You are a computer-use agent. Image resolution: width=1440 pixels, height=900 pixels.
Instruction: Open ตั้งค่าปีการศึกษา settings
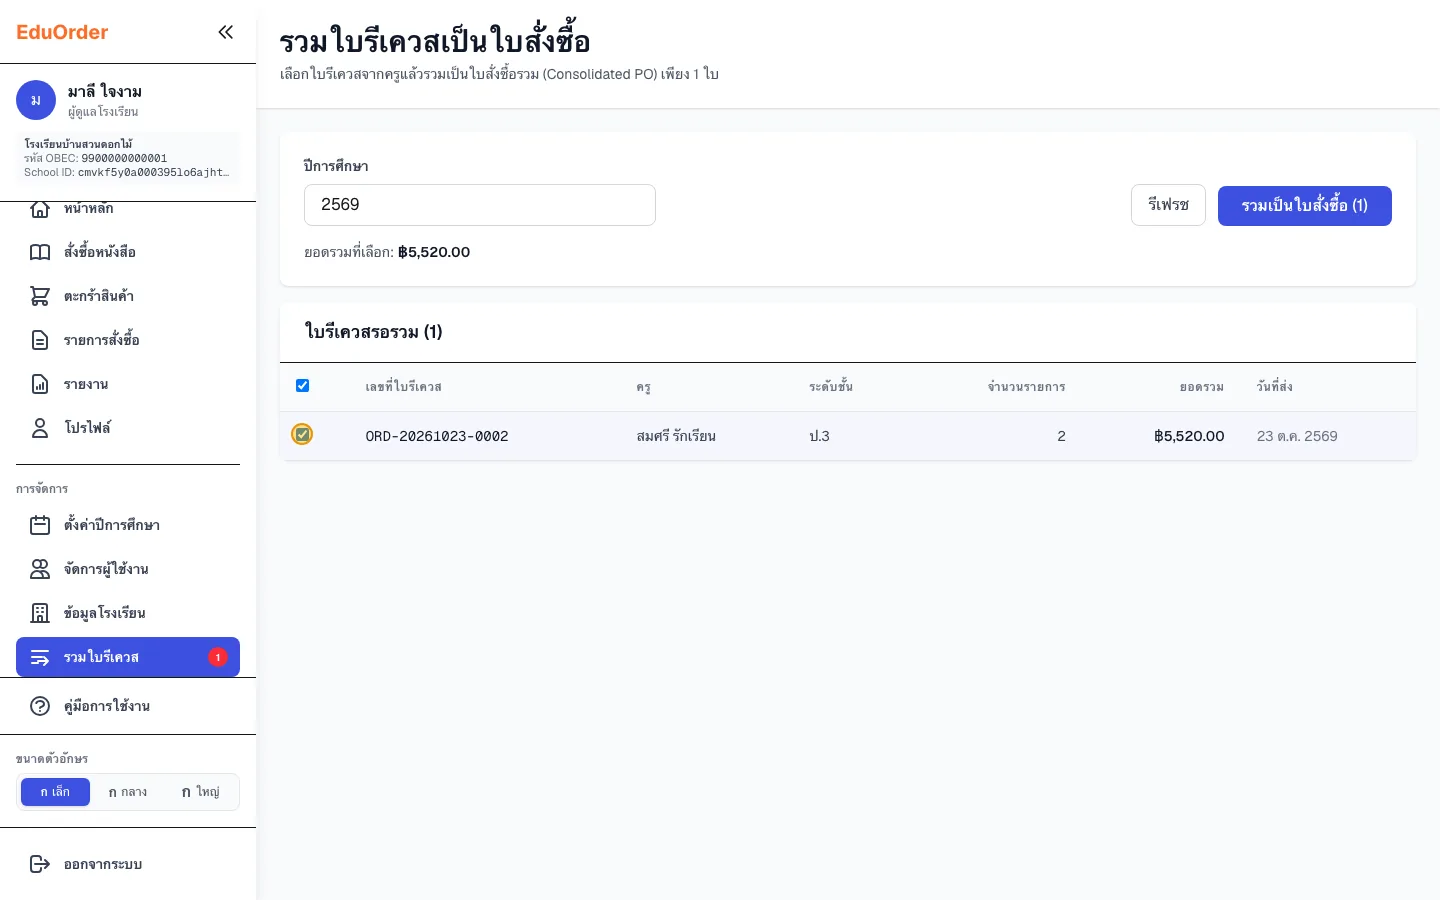(128, 525)
